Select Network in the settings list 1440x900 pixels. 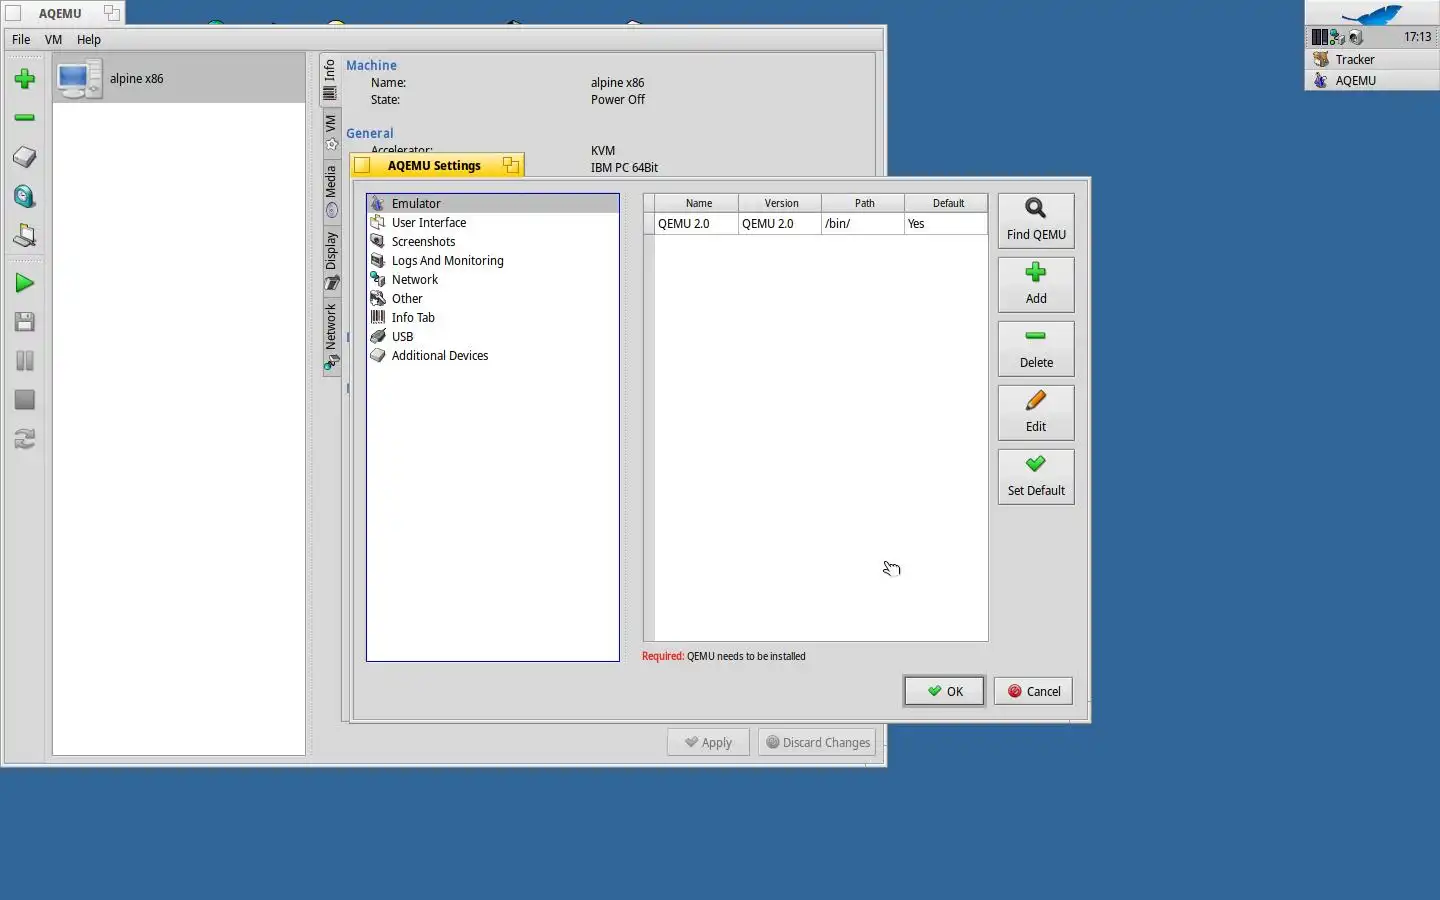tap(493, 280)
